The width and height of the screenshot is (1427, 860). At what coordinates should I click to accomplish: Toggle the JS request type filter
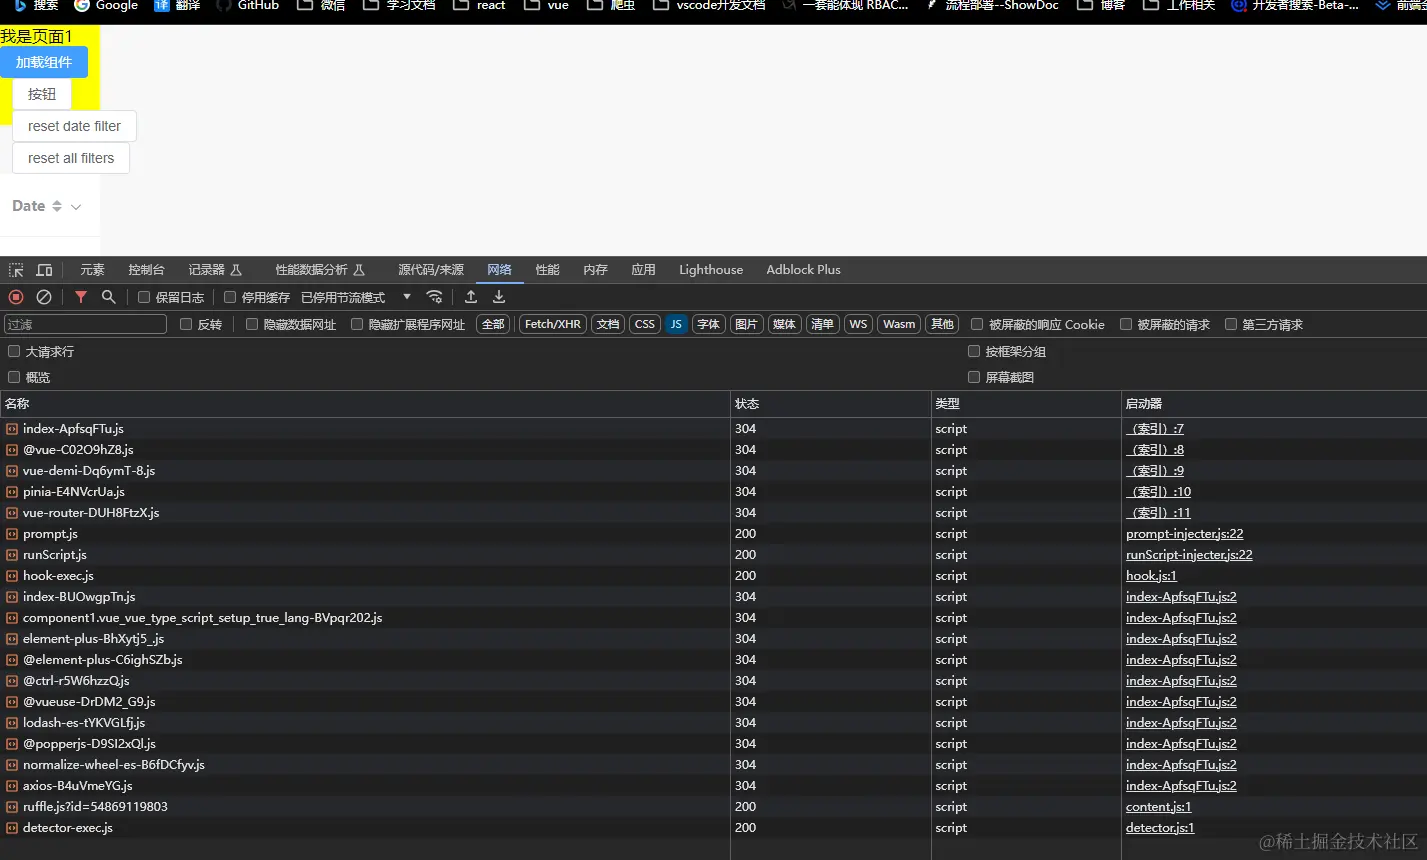pos(676,324)
